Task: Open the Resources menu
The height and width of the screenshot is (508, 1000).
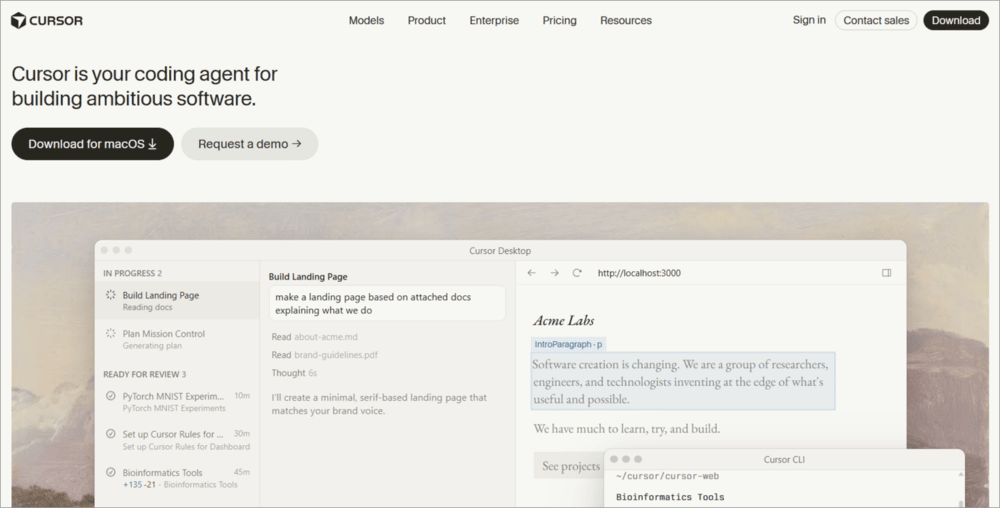Action: [x=626, y=20]
